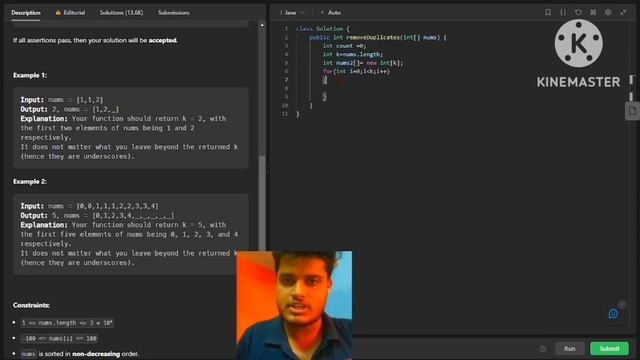Click the '-100 <= nums[i] <= 100' constraint

[x=59, y=338]
